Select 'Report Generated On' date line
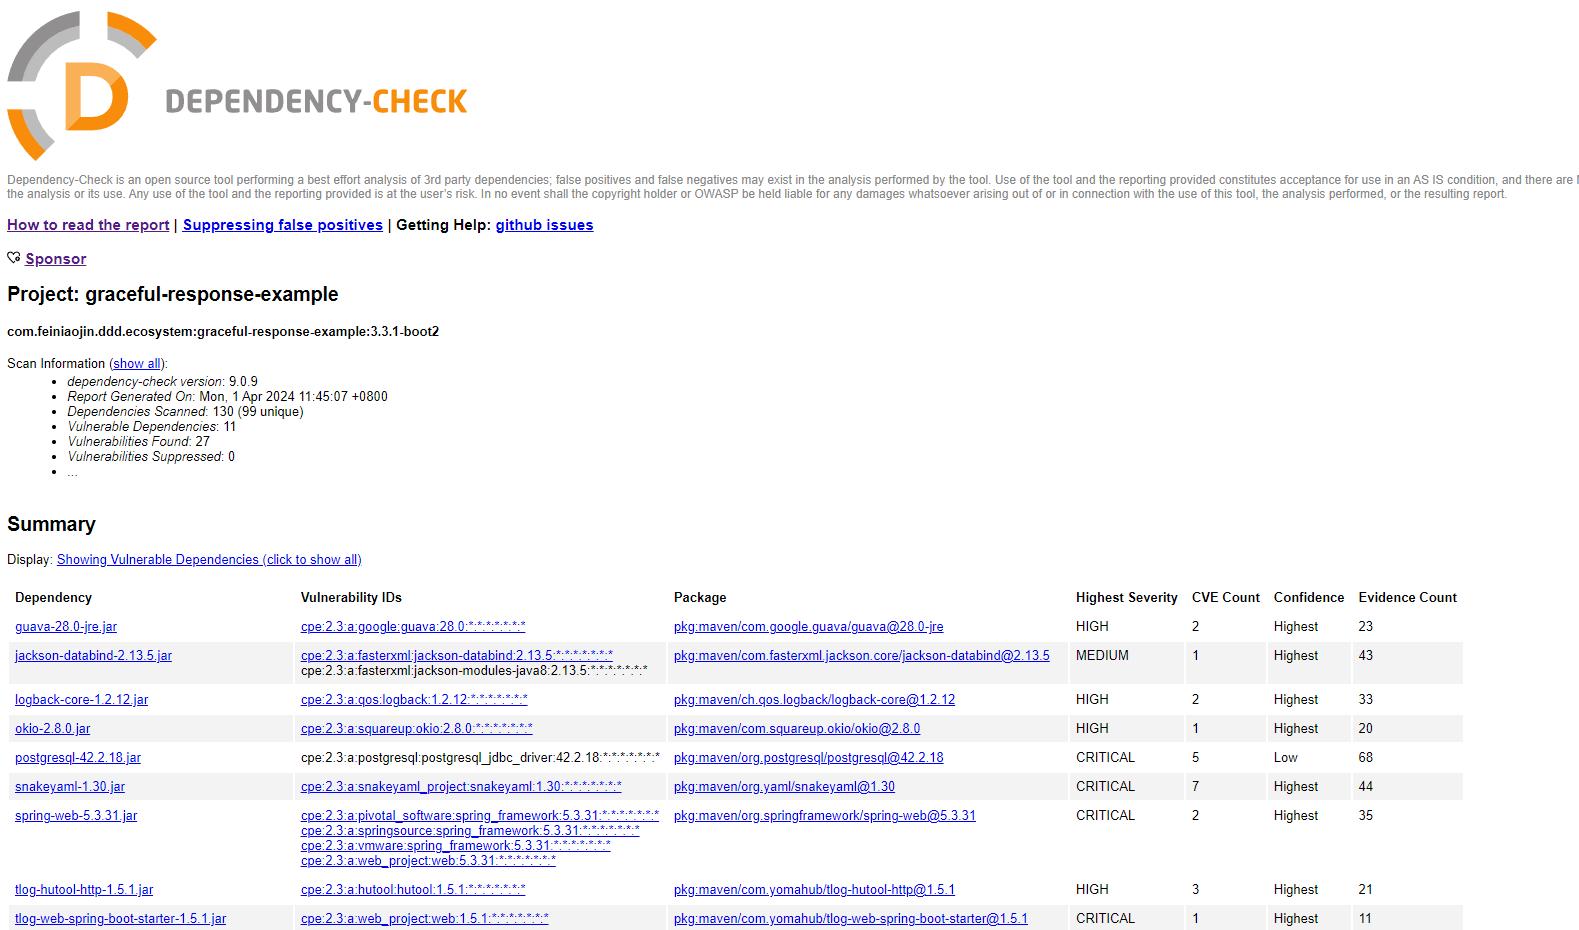 [x=227, y=397]
